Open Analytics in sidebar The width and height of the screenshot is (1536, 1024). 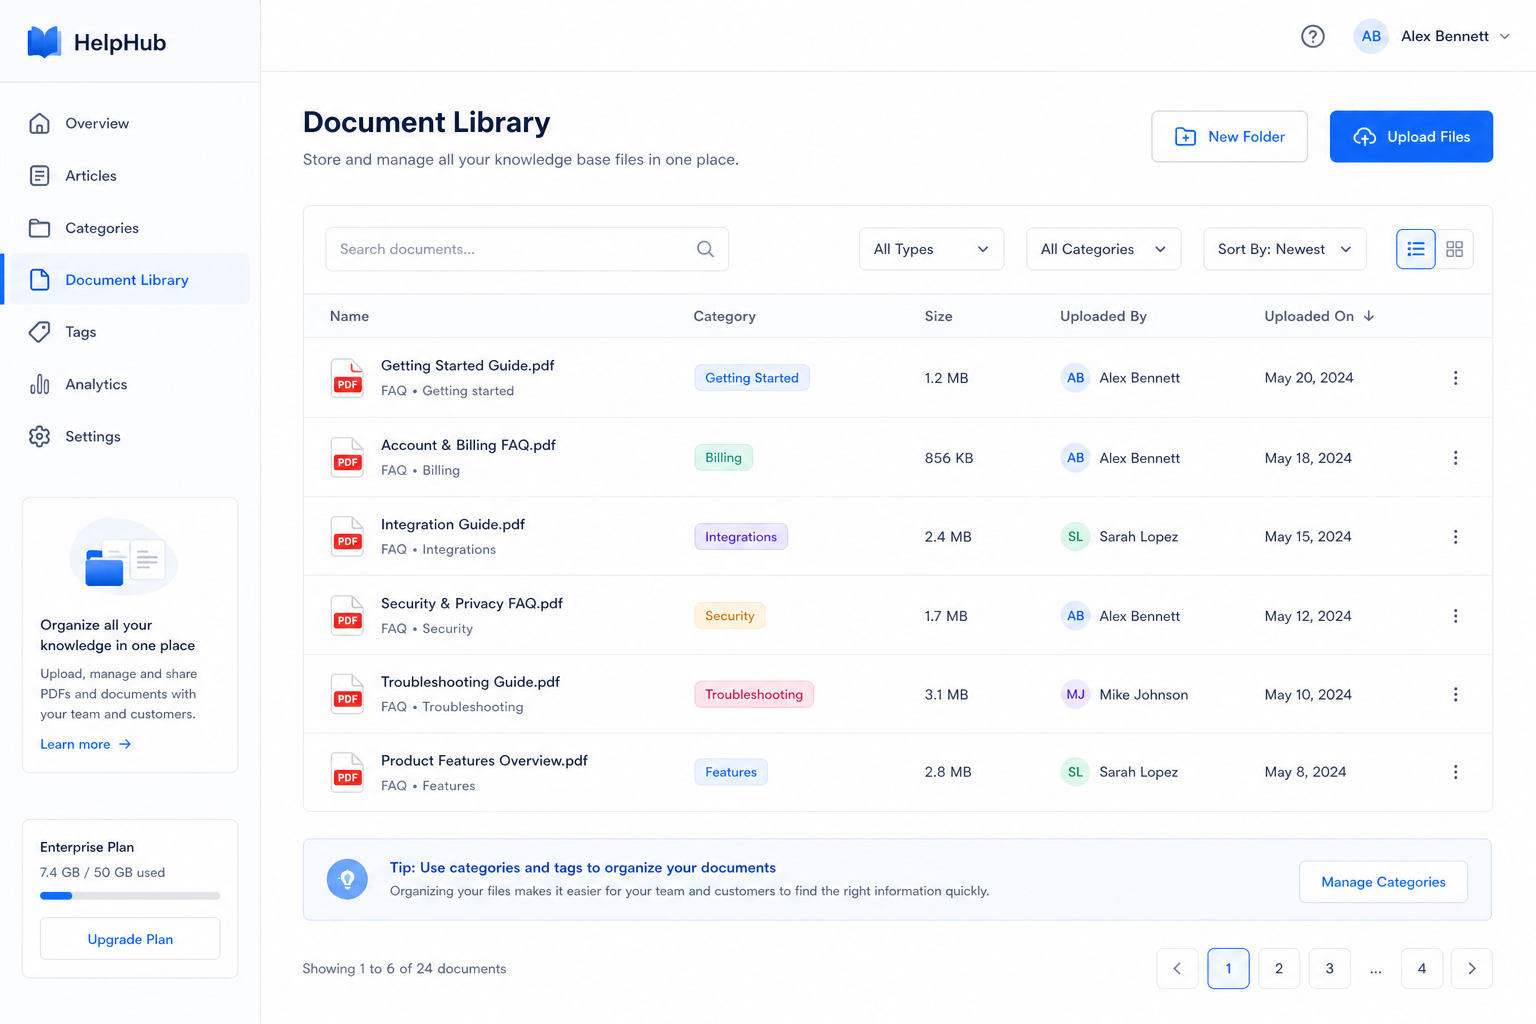(127, 384)
